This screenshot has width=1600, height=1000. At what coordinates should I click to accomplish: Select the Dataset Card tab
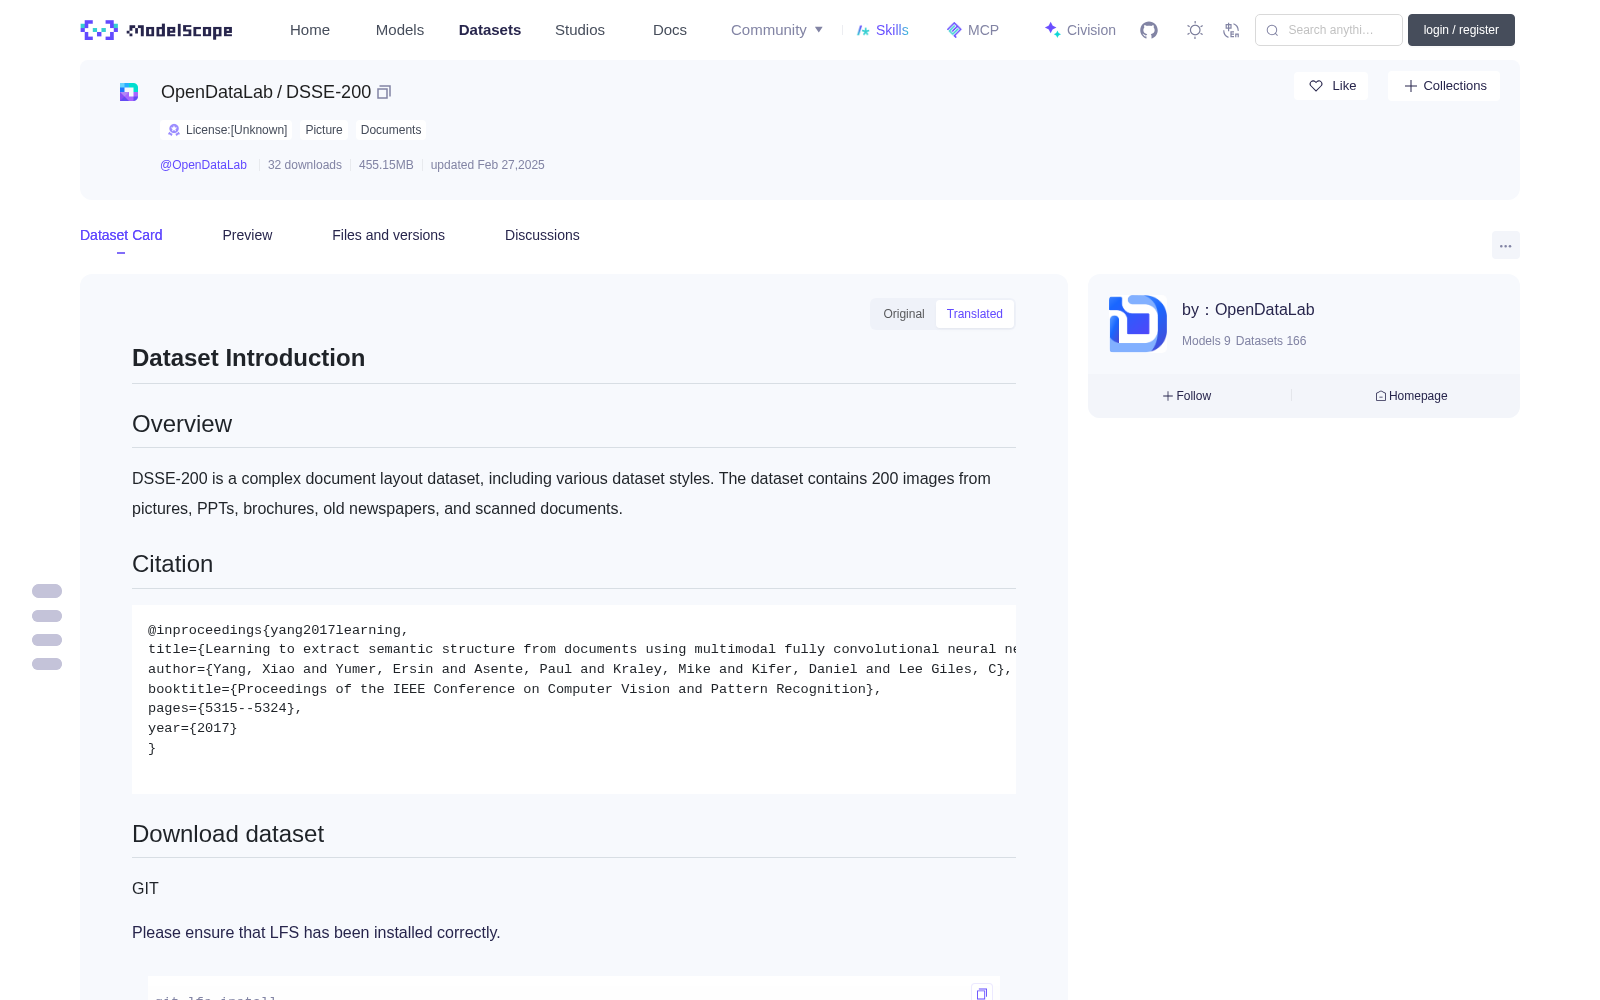(121, 235)
